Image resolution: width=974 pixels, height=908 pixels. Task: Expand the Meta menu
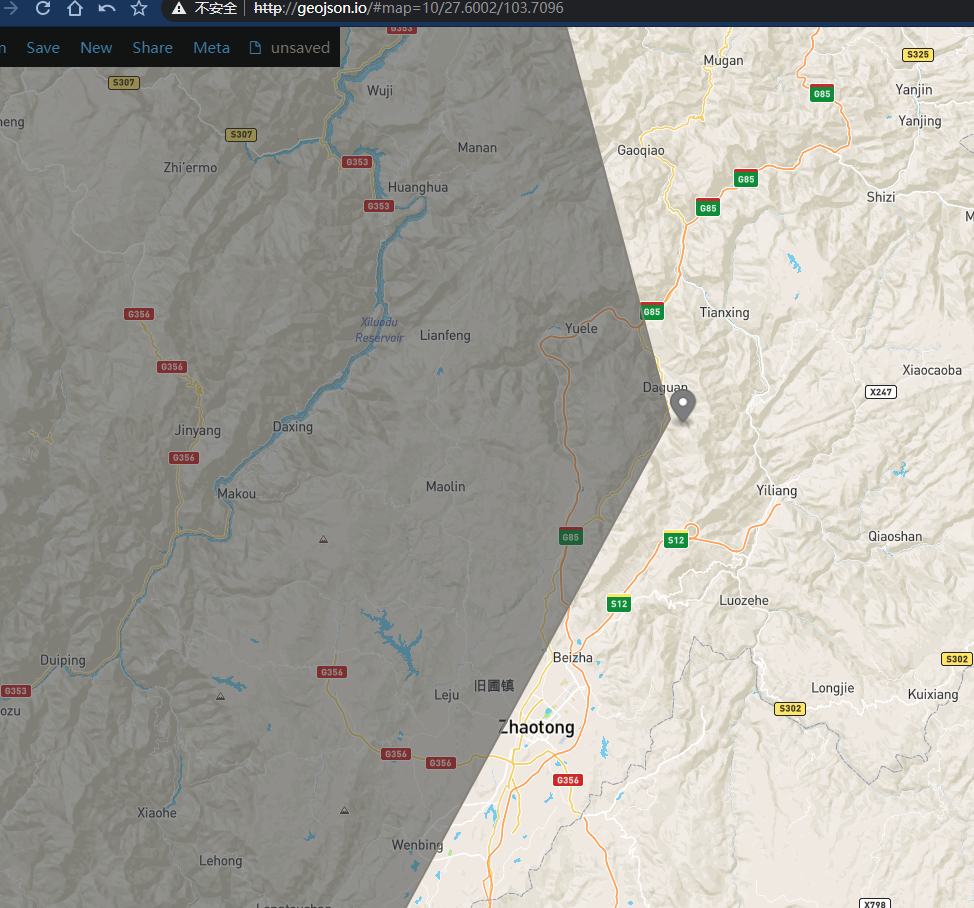pos(211,48)
